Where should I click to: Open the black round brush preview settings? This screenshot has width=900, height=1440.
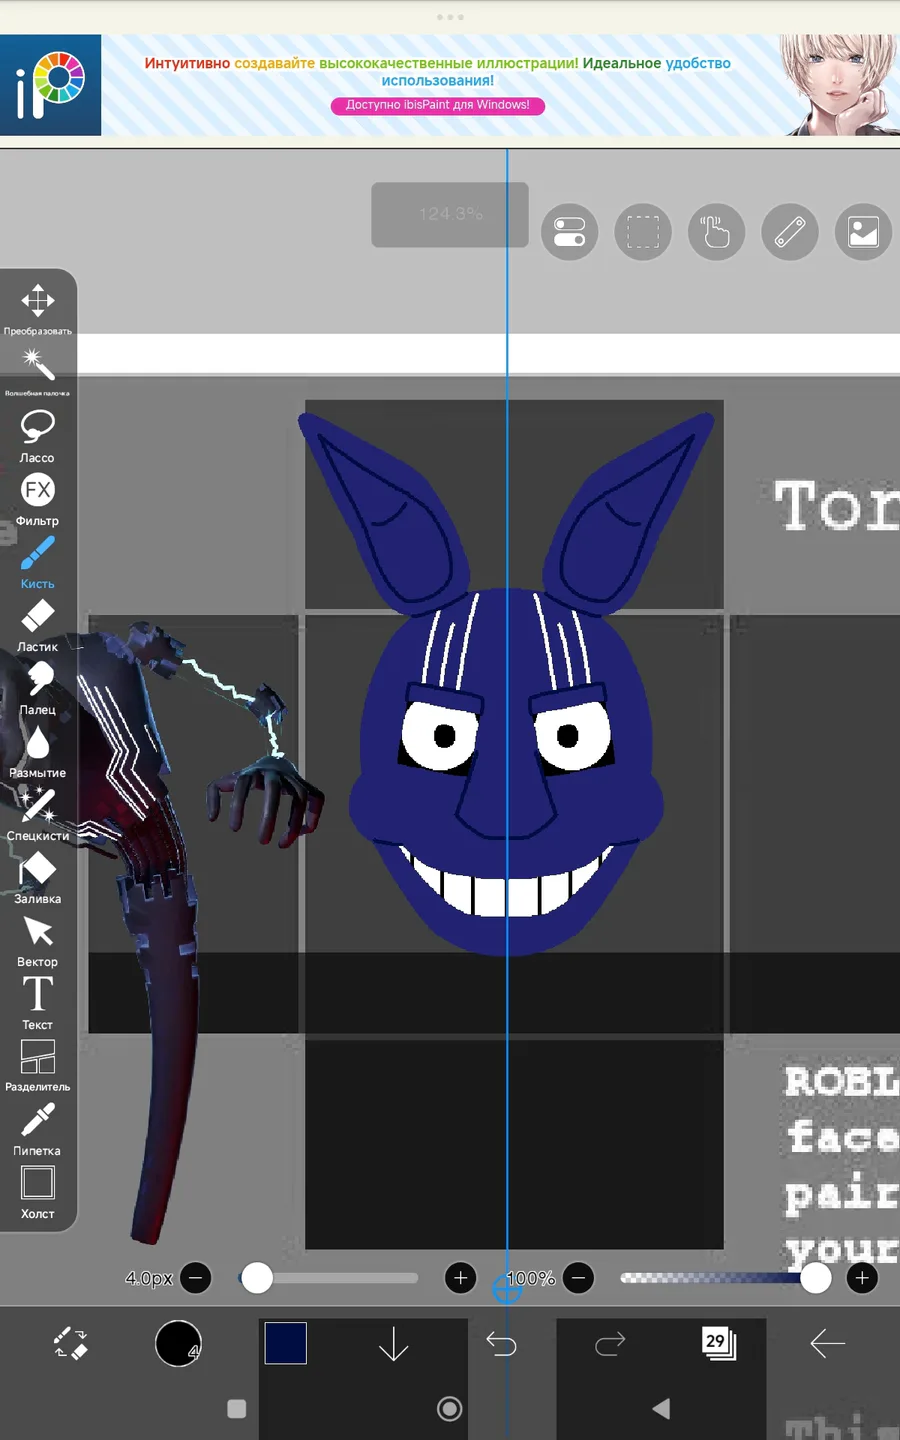coord(179,1343)
